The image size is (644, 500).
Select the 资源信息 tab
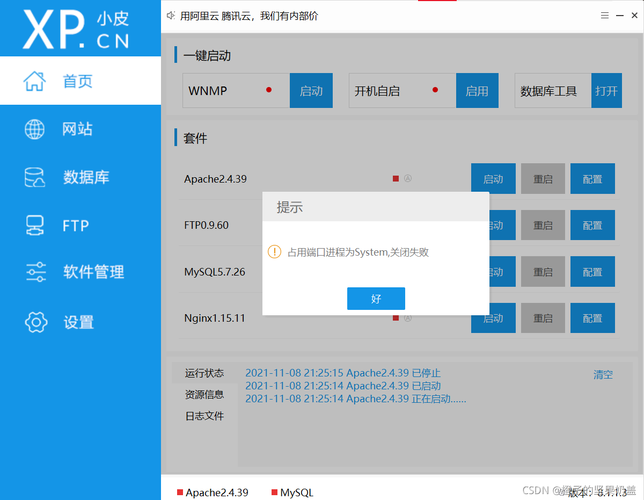tap(204, 394)
